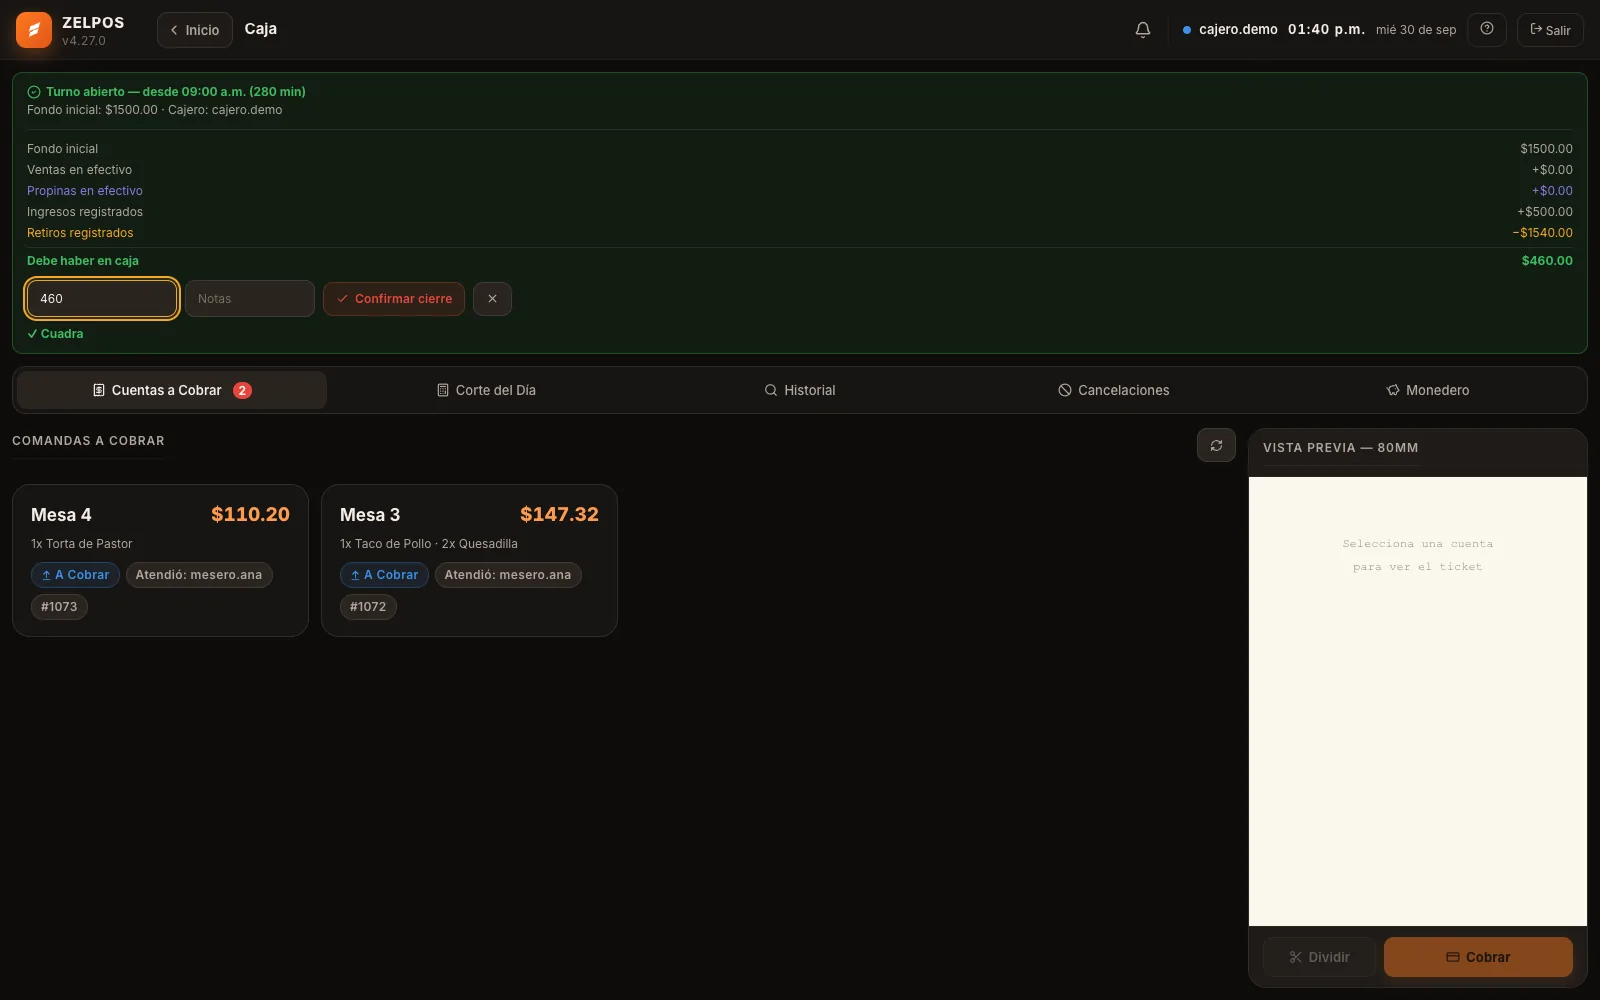Click the $460.00 expected cash amount
This screenshot has height=1000, width=1600.
point(1547,261)
